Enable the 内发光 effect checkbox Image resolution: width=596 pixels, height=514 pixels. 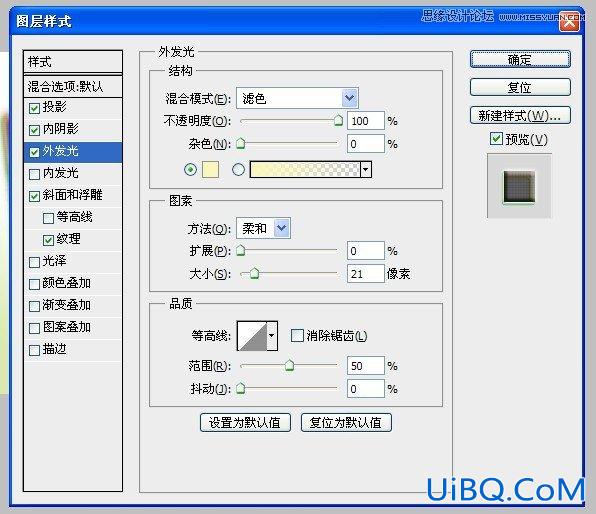pyautogui.click(x=34, y=174)
